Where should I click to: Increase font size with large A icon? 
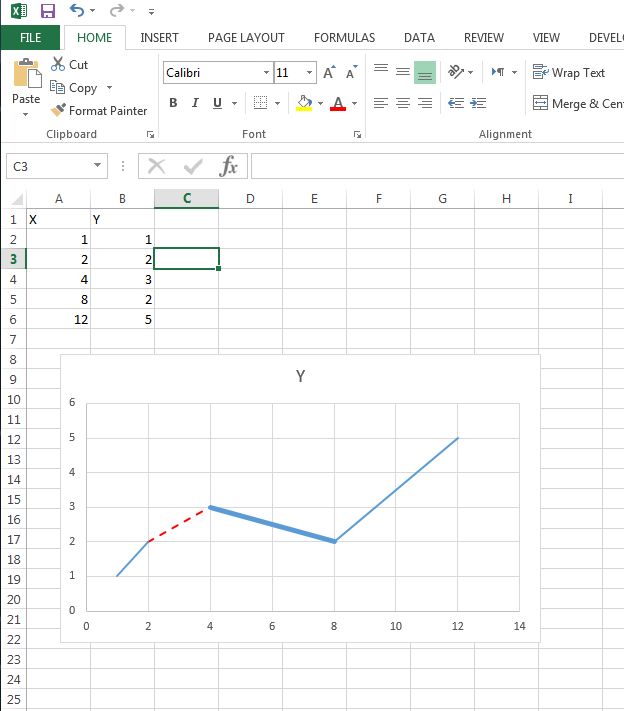pos(329,72)
